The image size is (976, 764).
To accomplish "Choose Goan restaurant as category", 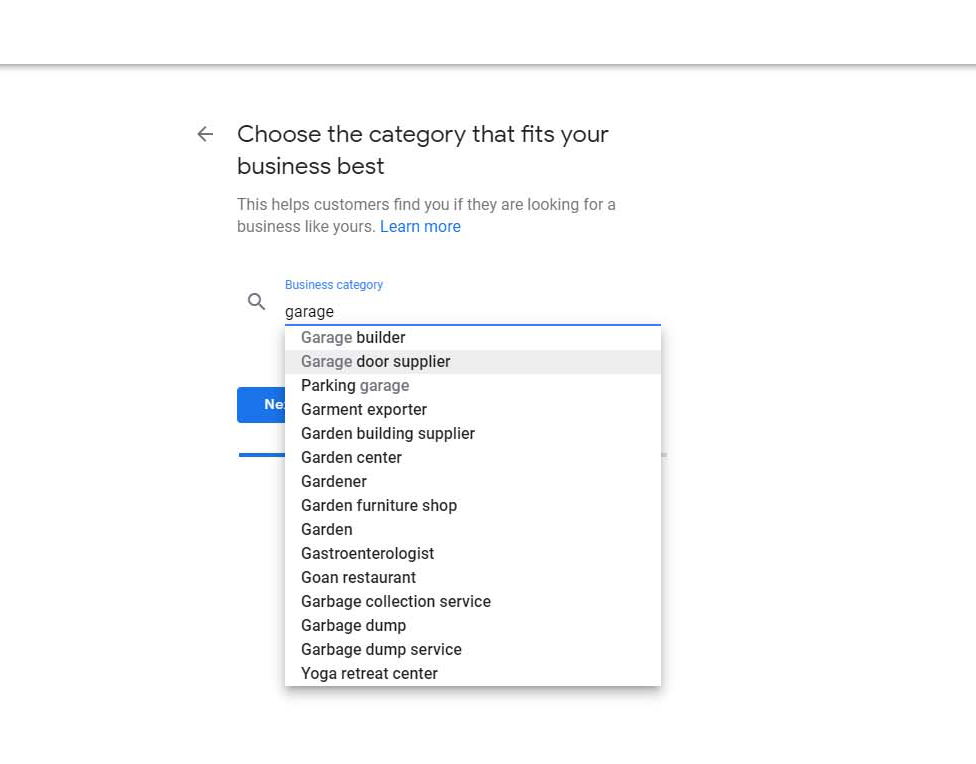I will pos(357,577).
